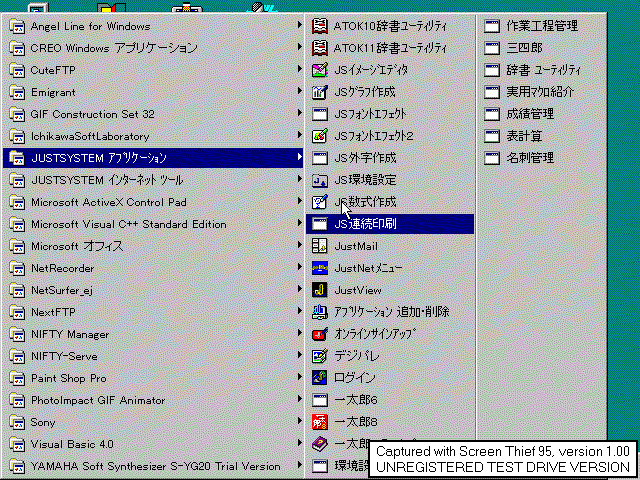Viewport: 640px width, 480px height.
Task: Open PhotoImpact GIF Animator group
Action: [153, 400]
